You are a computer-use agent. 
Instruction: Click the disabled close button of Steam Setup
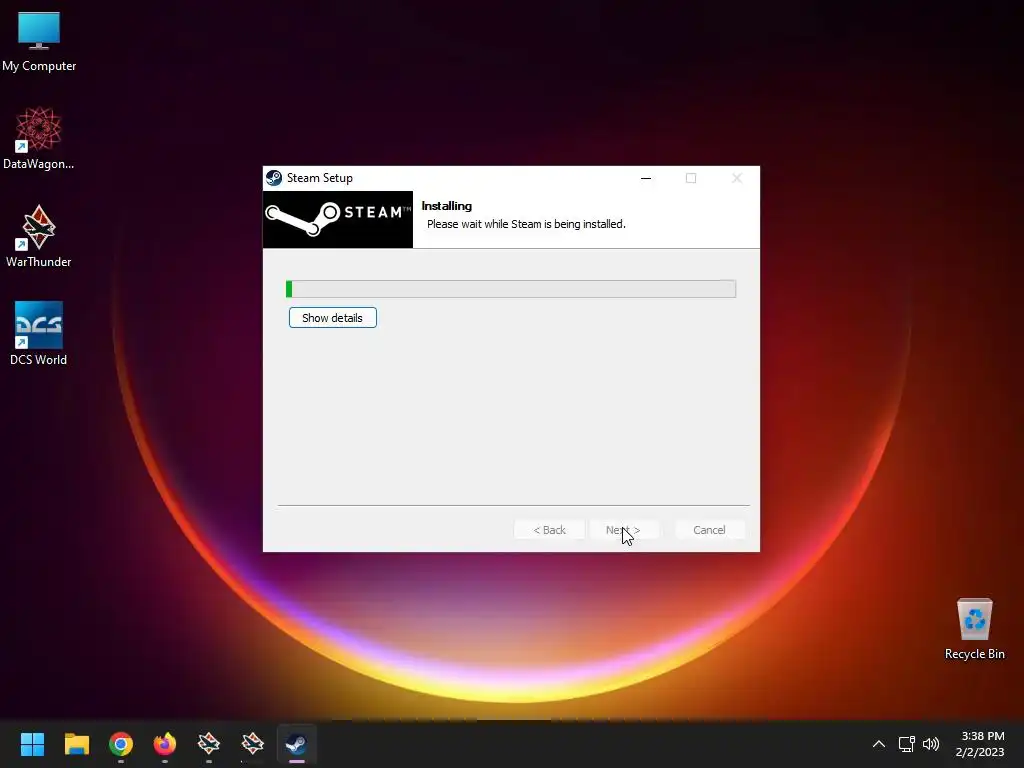click(x=737, y=178)
